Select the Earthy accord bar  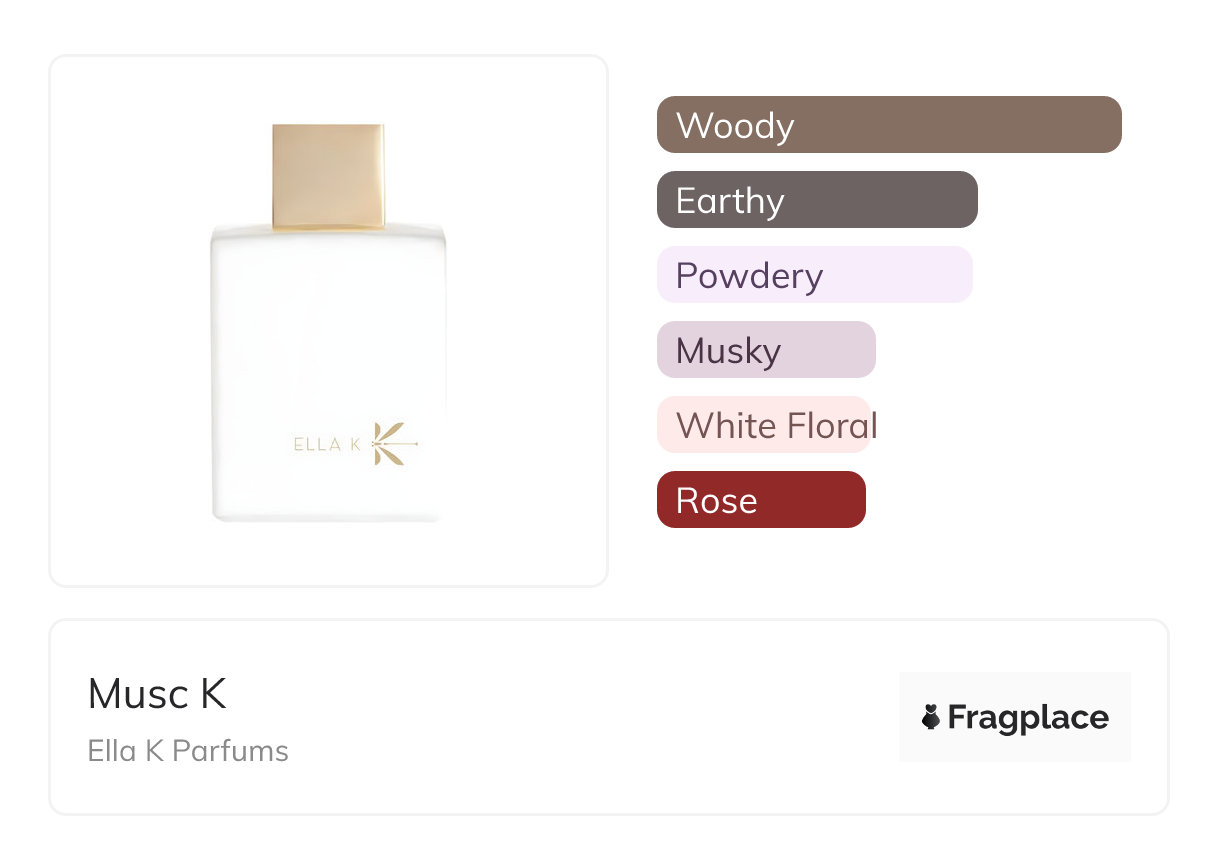coord(816,200)
